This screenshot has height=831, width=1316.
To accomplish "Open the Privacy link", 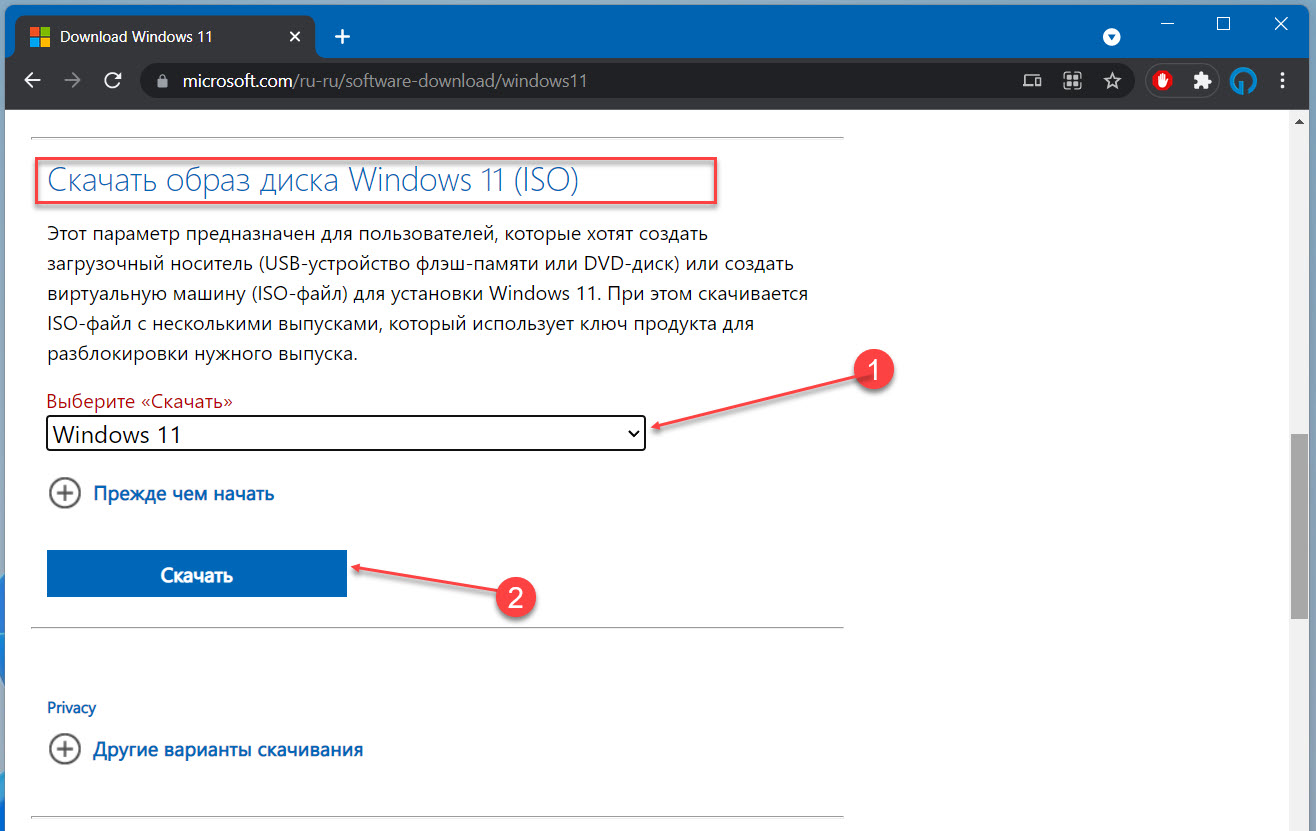I will [71, 708].
